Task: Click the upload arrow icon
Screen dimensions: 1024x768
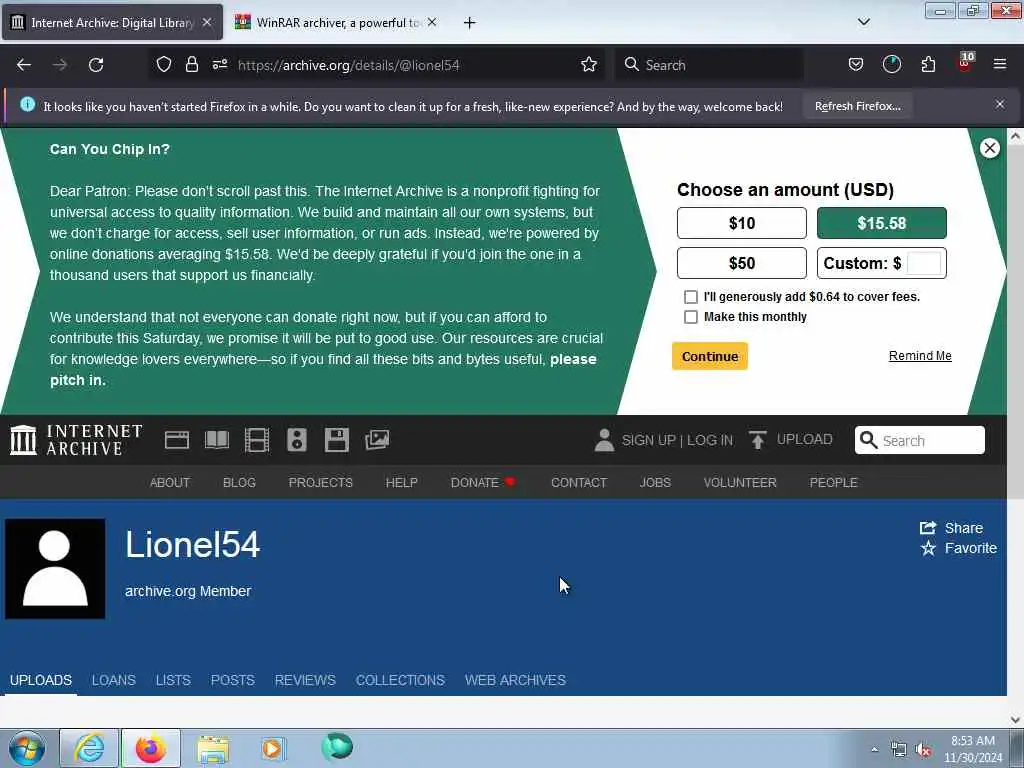Action: [x=758, y=440]
